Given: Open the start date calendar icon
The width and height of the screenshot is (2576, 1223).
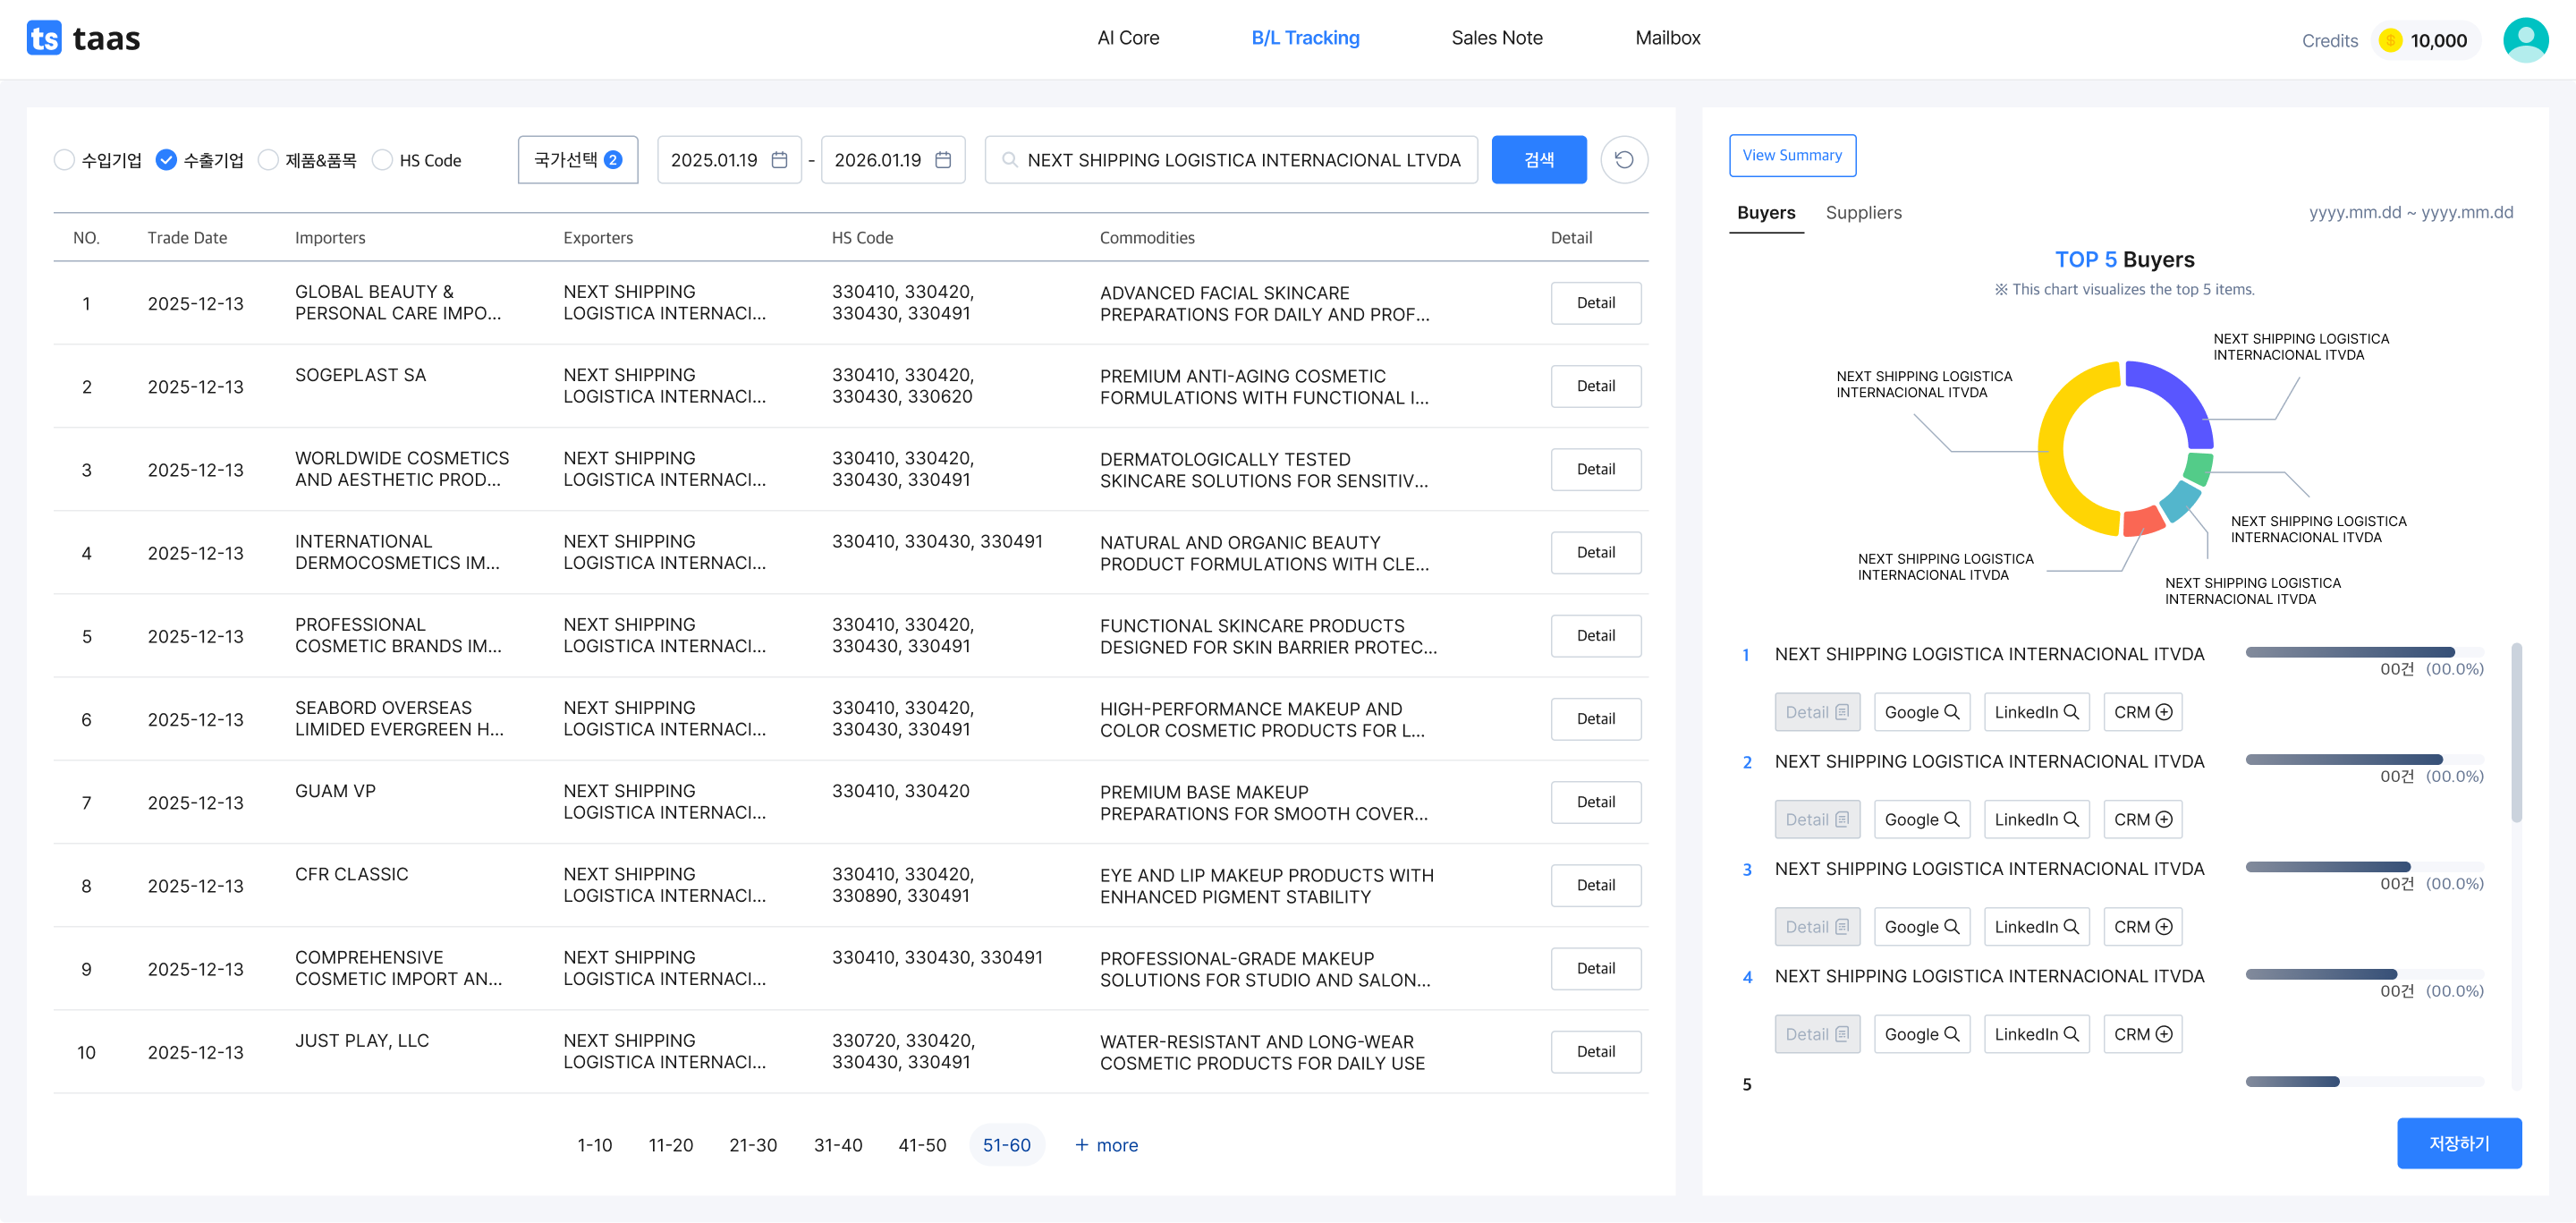Looking at the screenshot, I should coord(780,160).
